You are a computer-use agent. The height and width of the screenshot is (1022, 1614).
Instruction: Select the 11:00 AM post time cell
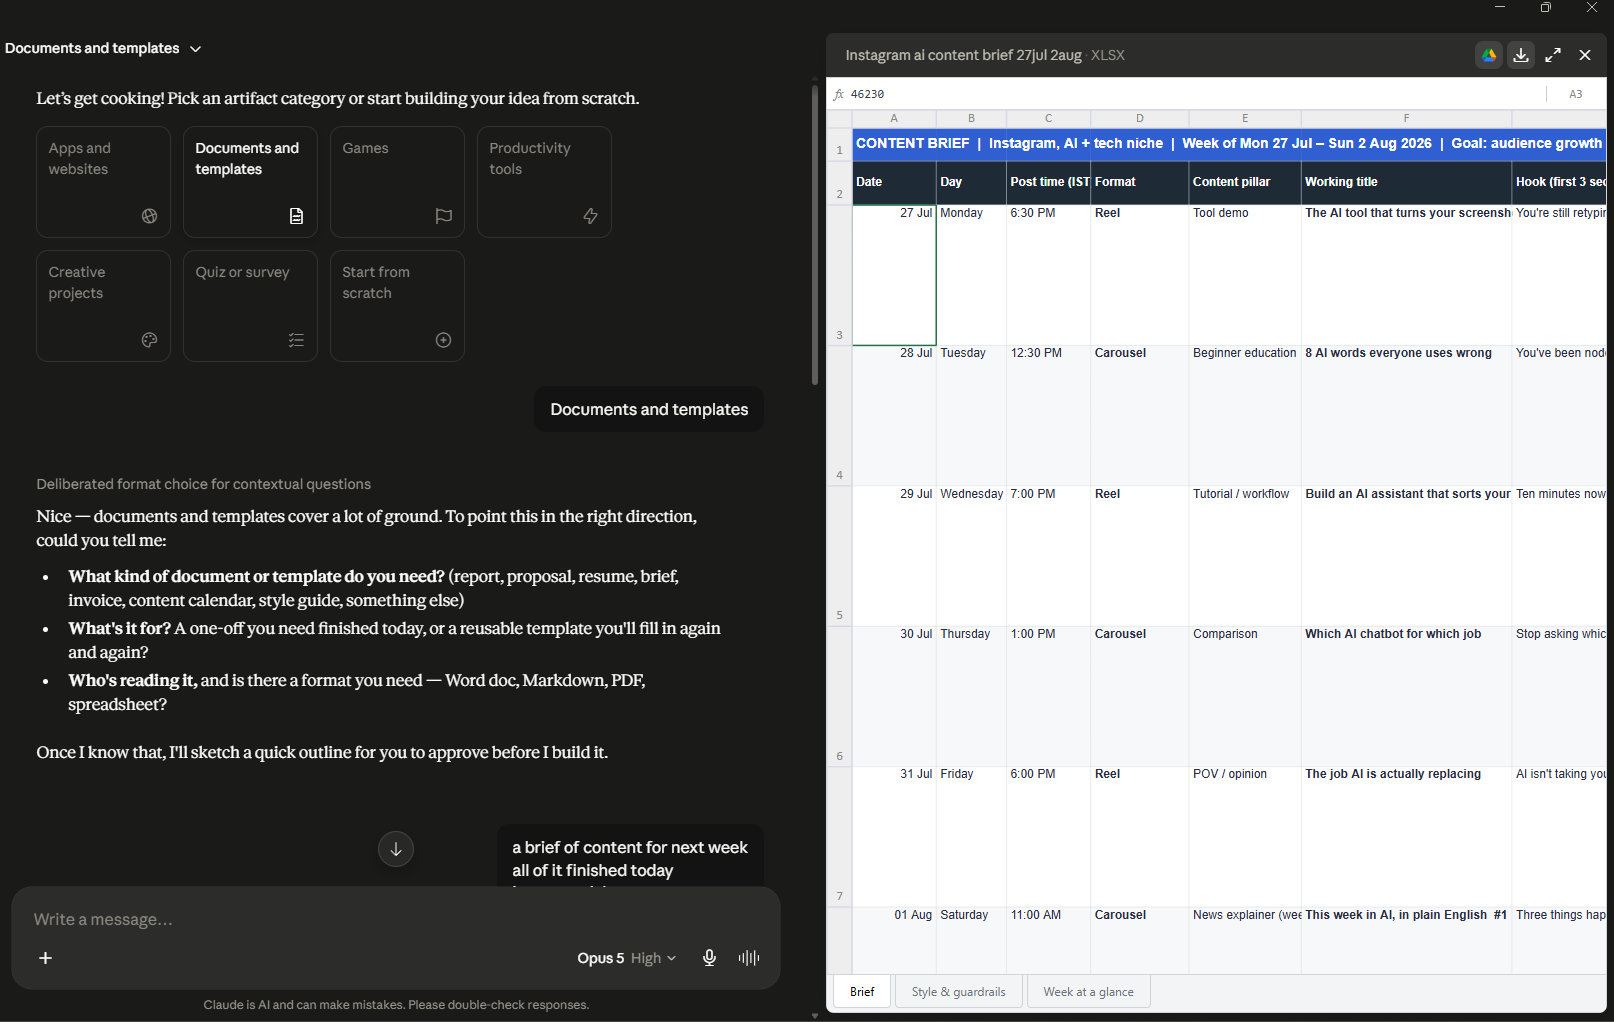[x=1048, y=940]
